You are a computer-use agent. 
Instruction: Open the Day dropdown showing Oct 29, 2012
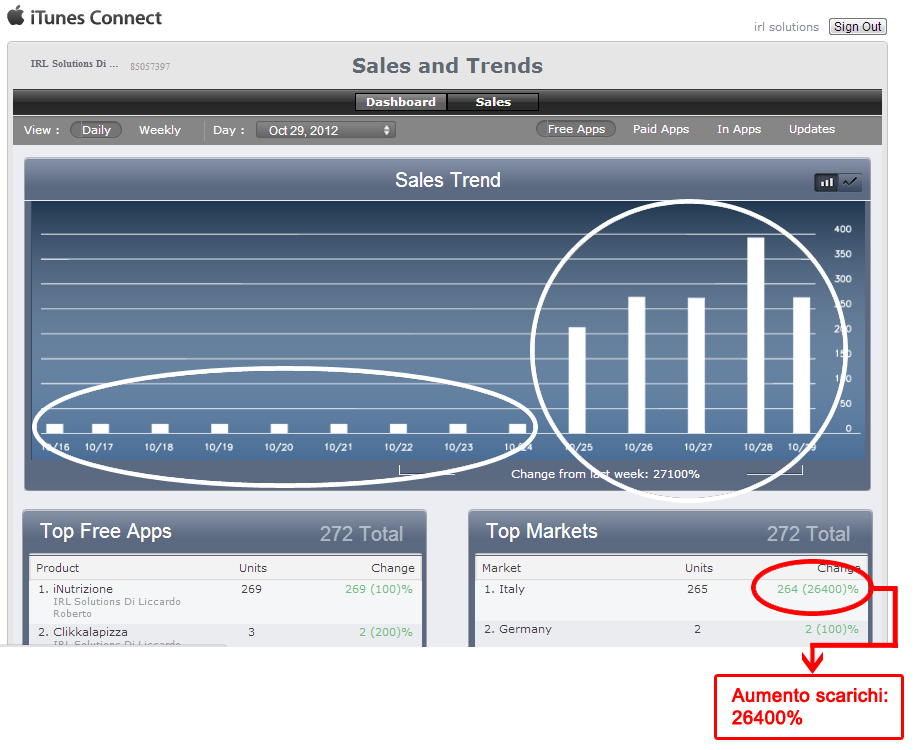326,130
